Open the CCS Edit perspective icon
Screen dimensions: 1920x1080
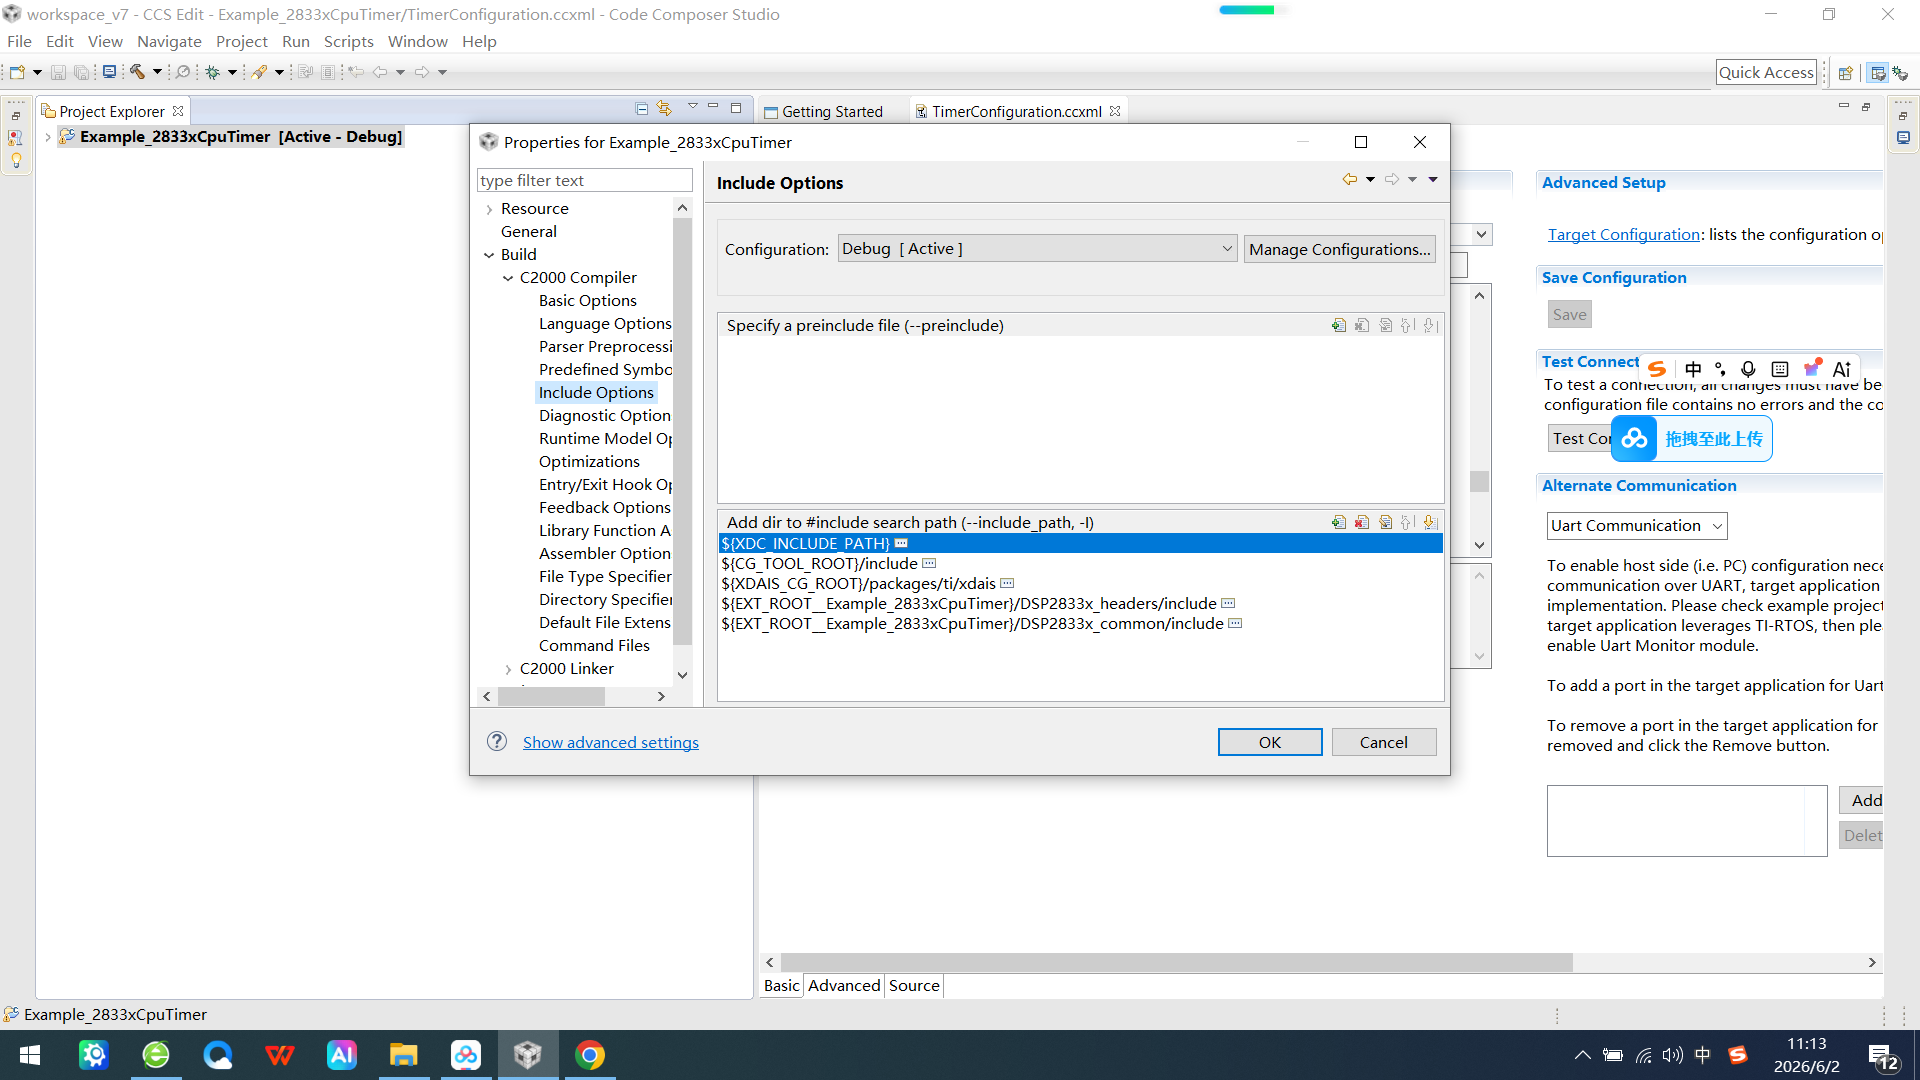coord(1877,73)
